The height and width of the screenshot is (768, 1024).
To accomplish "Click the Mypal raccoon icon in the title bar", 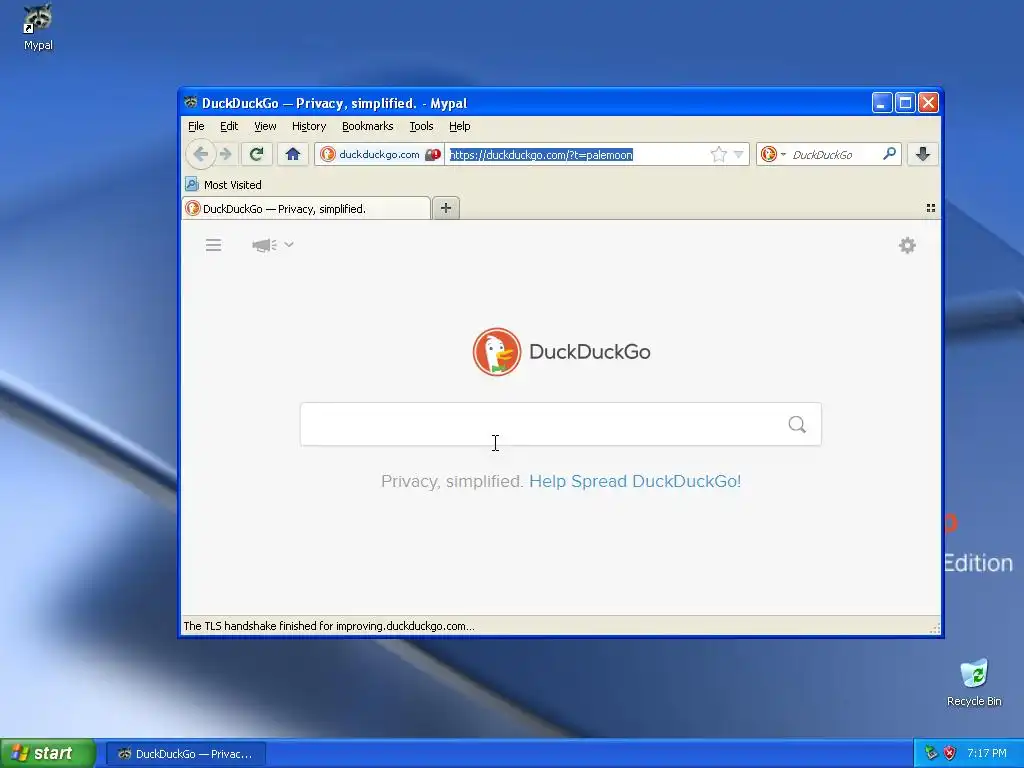I will tap(191, 103).
